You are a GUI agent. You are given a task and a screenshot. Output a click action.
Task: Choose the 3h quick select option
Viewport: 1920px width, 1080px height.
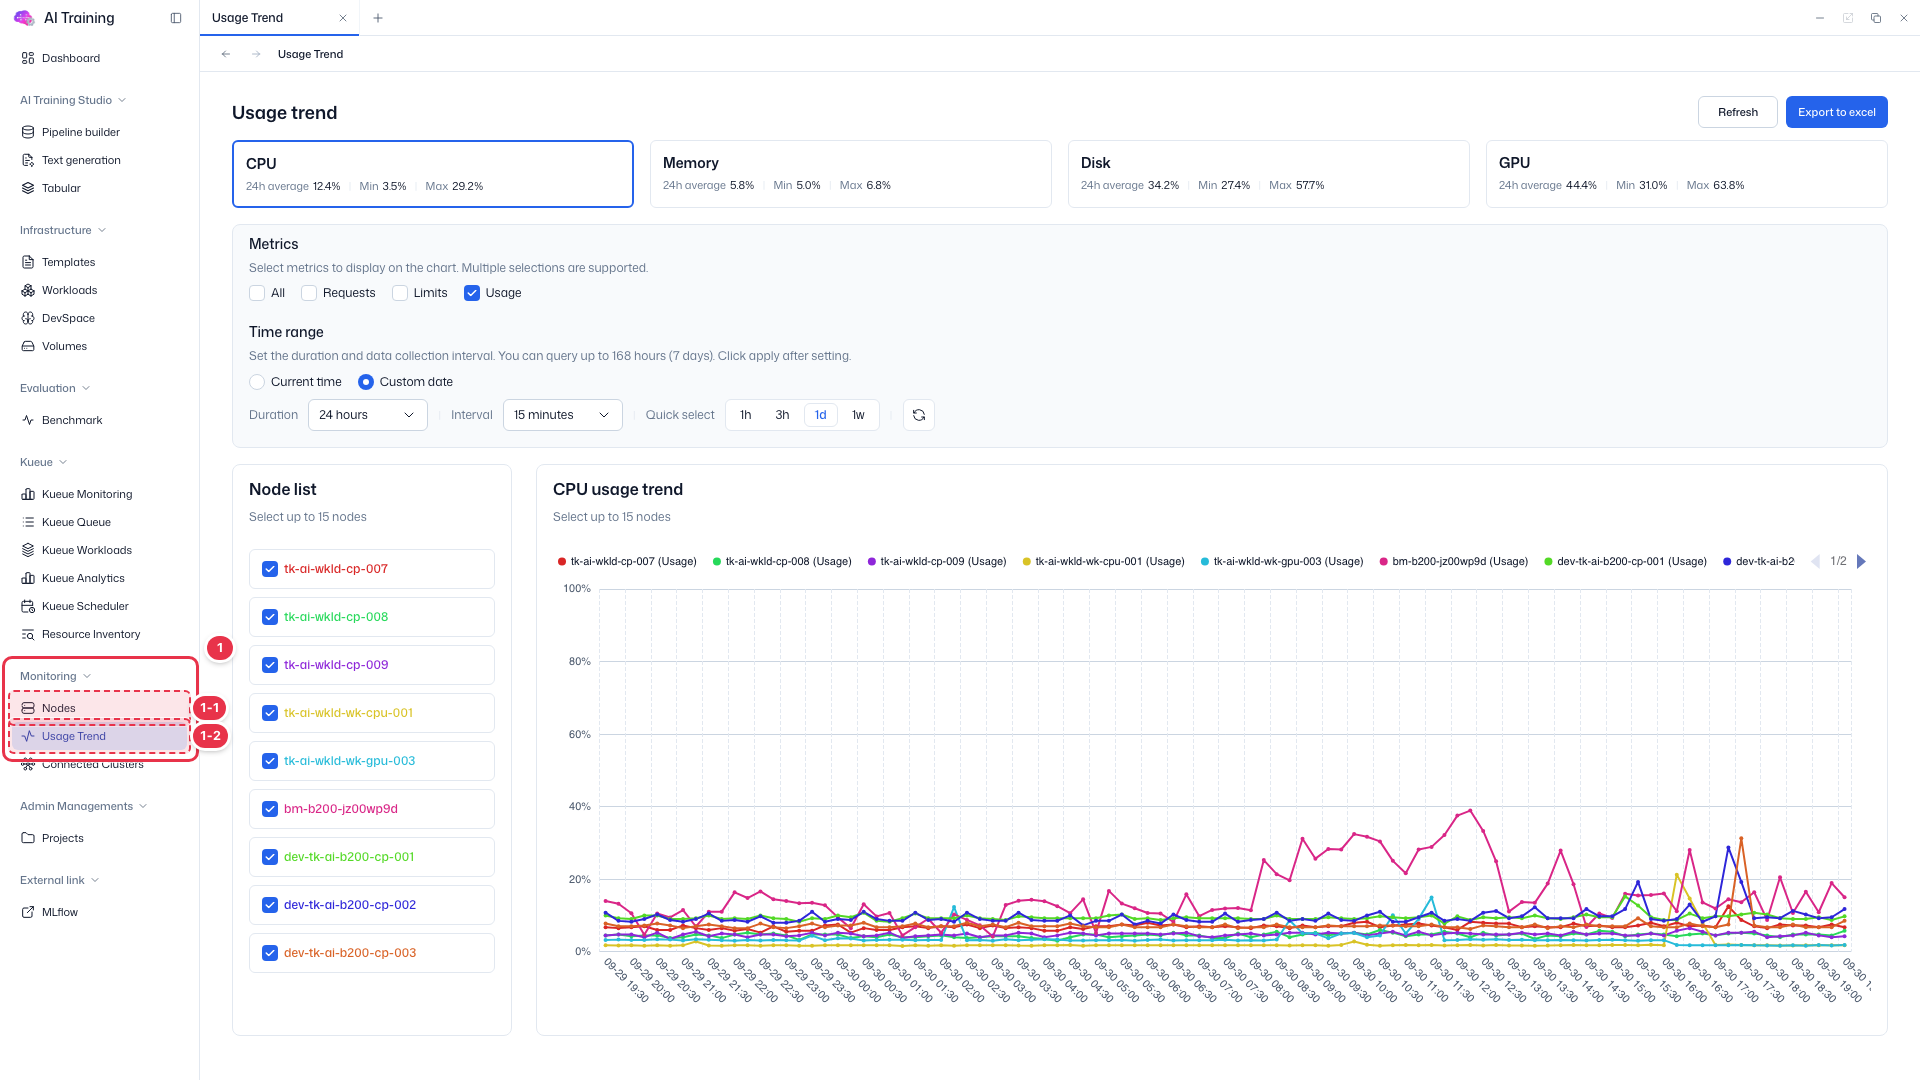click(783, 415)
